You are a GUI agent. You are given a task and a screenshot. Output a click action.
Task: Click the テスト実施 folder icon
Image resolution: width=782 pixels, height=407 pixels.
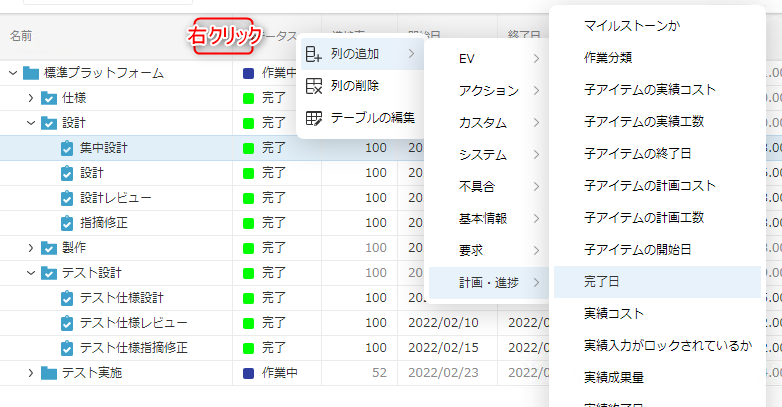pos(49,373)
